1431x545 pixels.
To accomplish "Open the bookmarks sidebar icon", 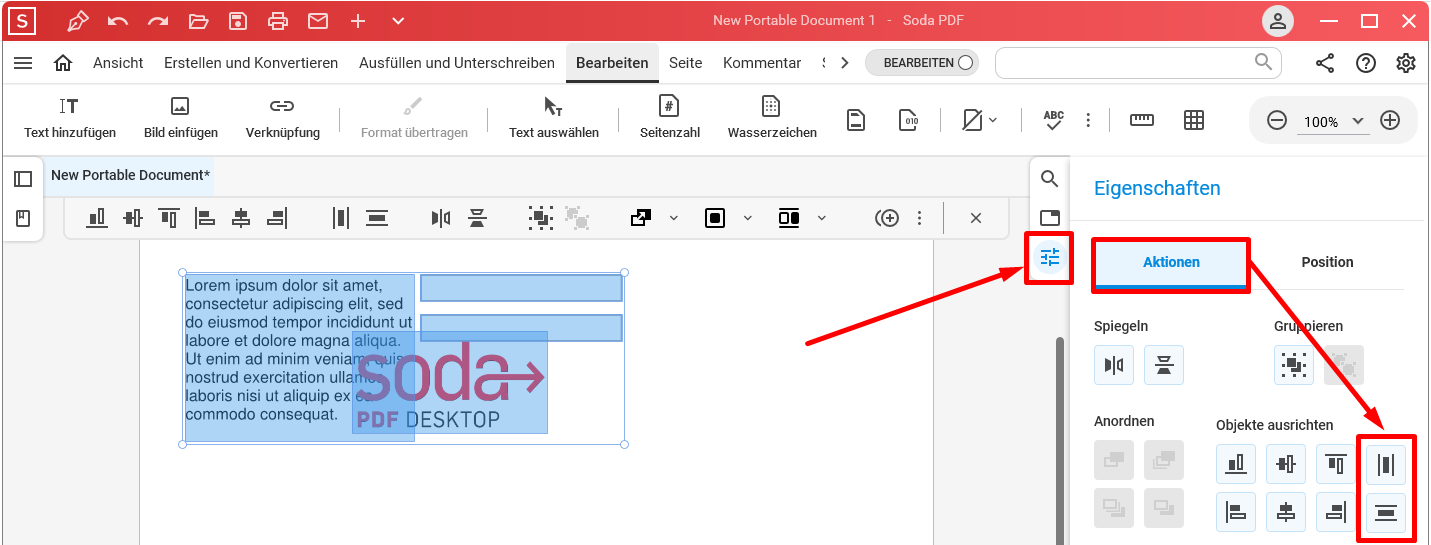I will [23, 218].
